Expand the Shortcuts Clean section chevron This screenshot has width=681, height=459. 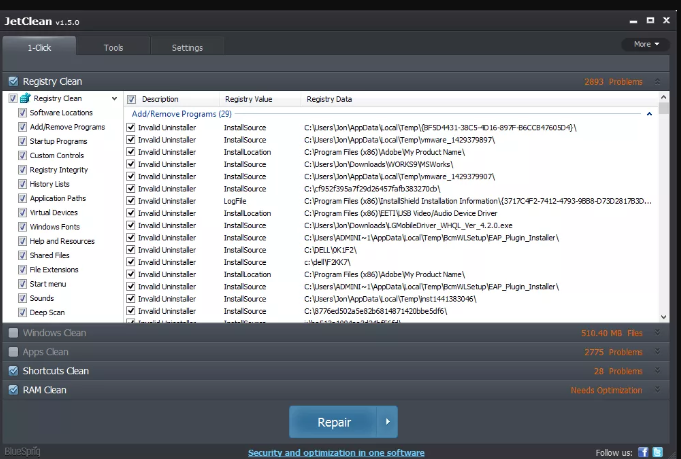(658, 371)
